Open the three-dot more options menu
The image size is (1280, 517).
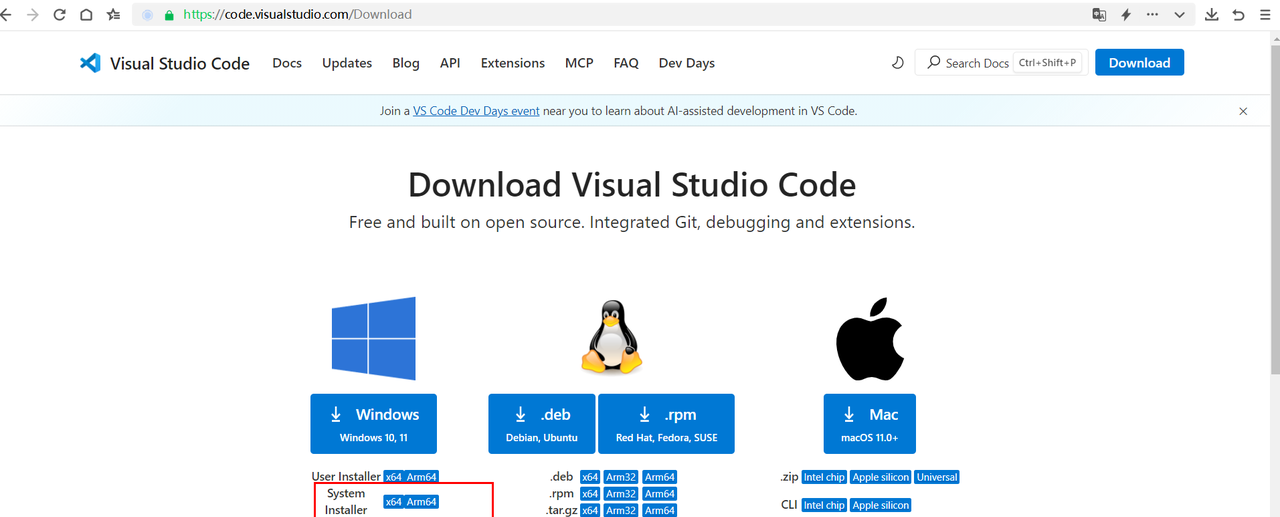coord(1153,15)
